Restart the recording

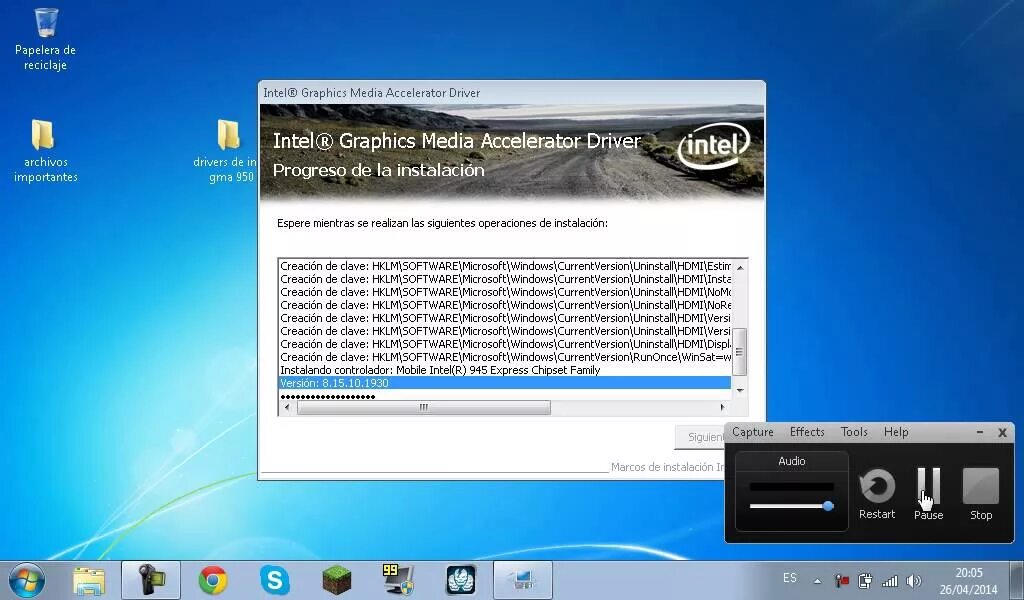point(876,494)
